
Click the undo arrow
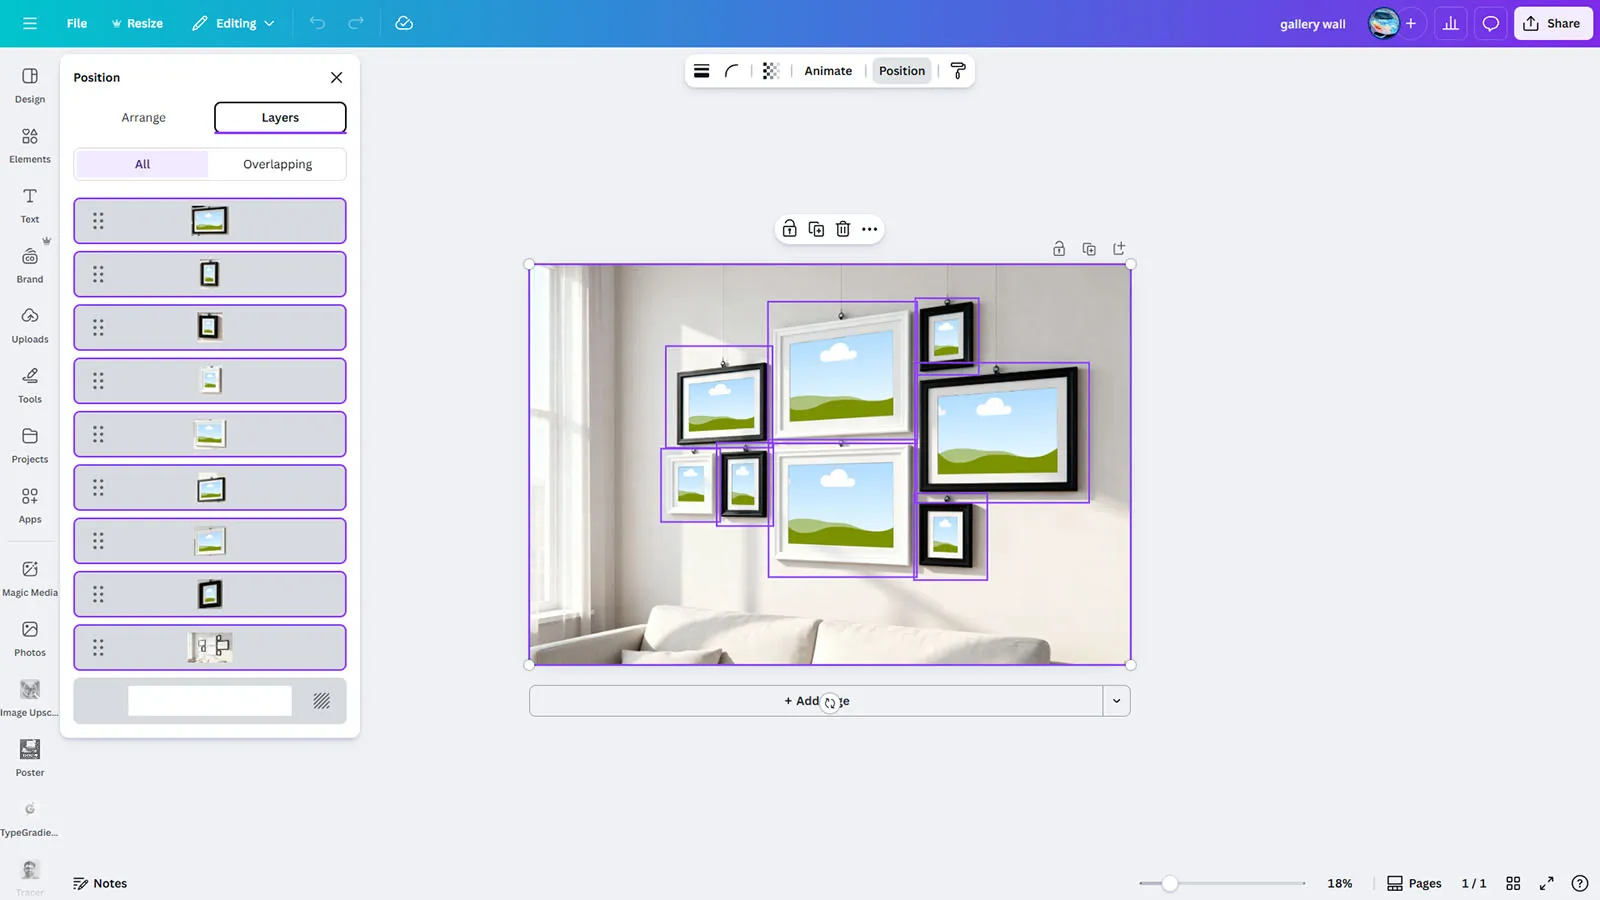317,23
